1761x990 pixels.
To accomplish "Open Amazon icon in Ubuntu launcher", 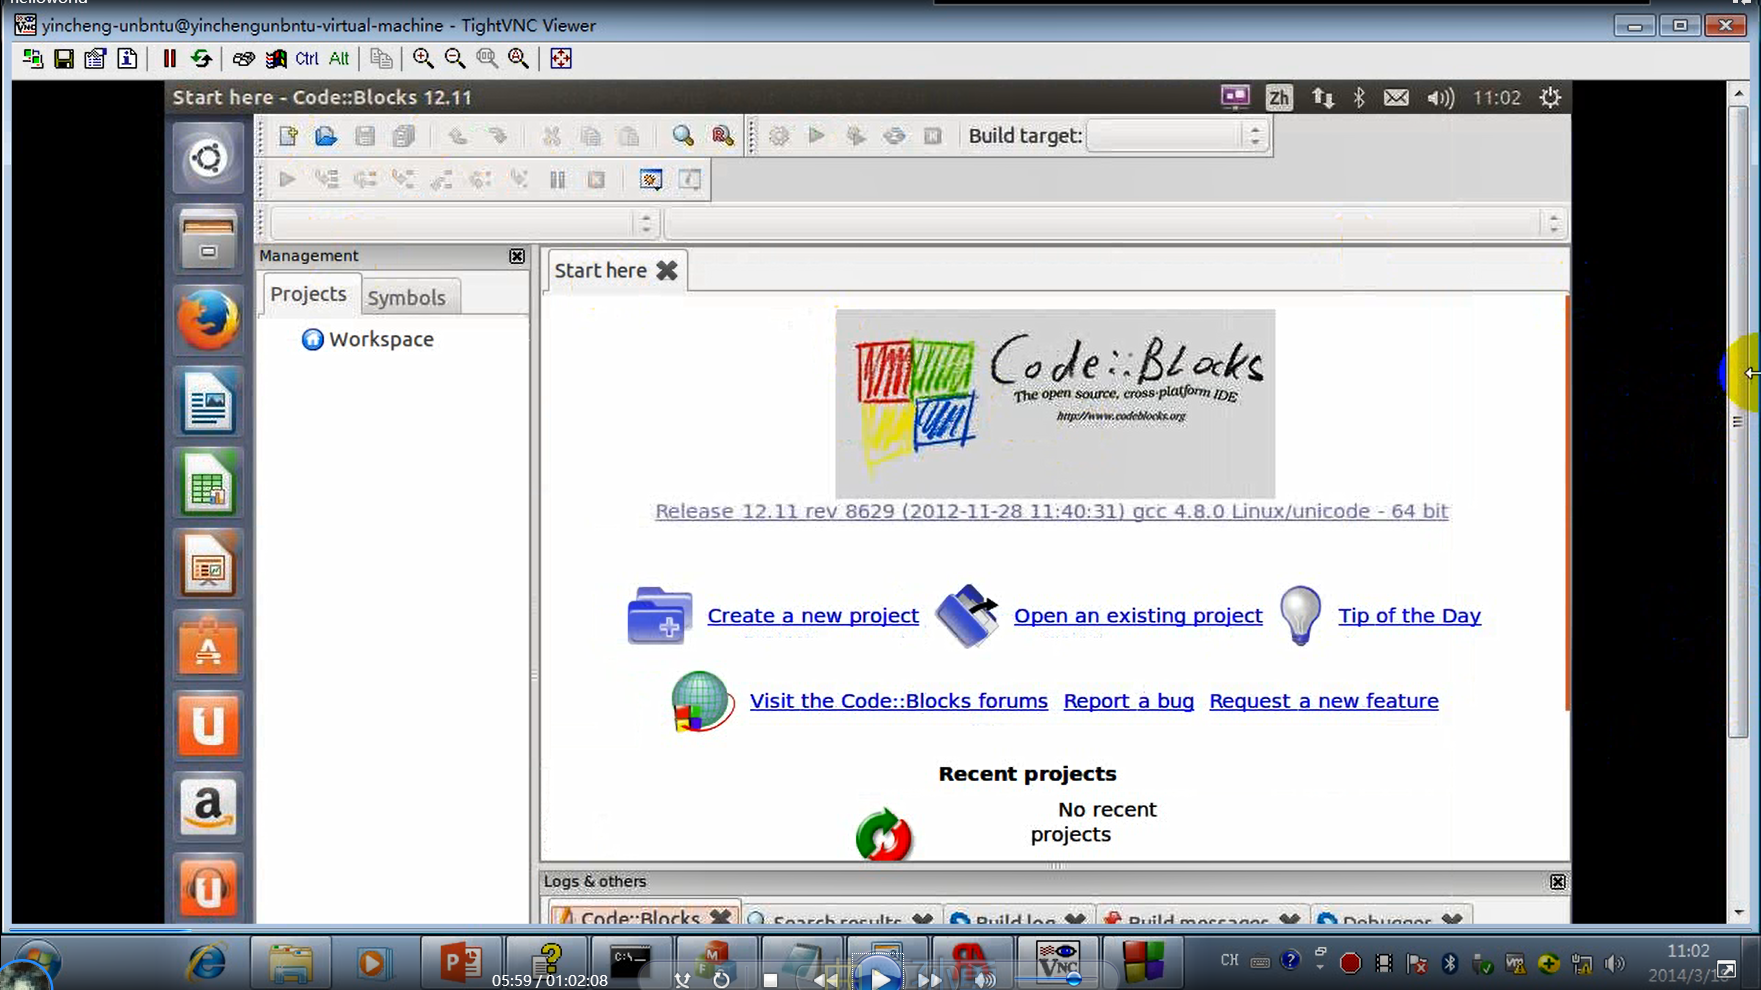I will (208, 806).
